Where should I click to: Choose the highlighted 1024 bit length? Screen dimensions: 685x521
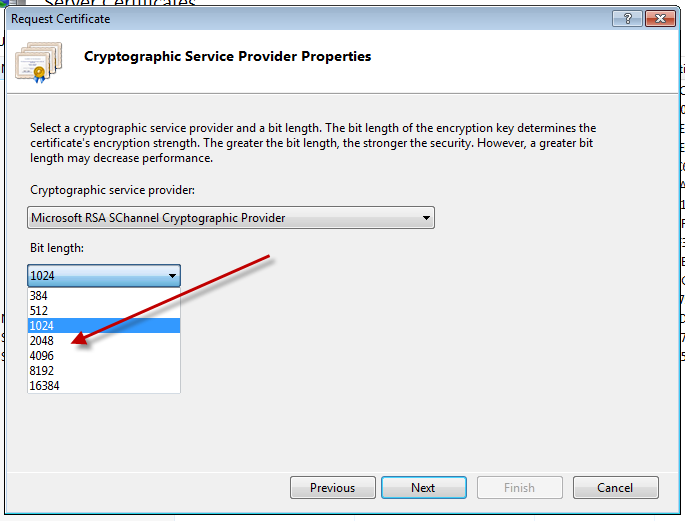pos(42,326)
